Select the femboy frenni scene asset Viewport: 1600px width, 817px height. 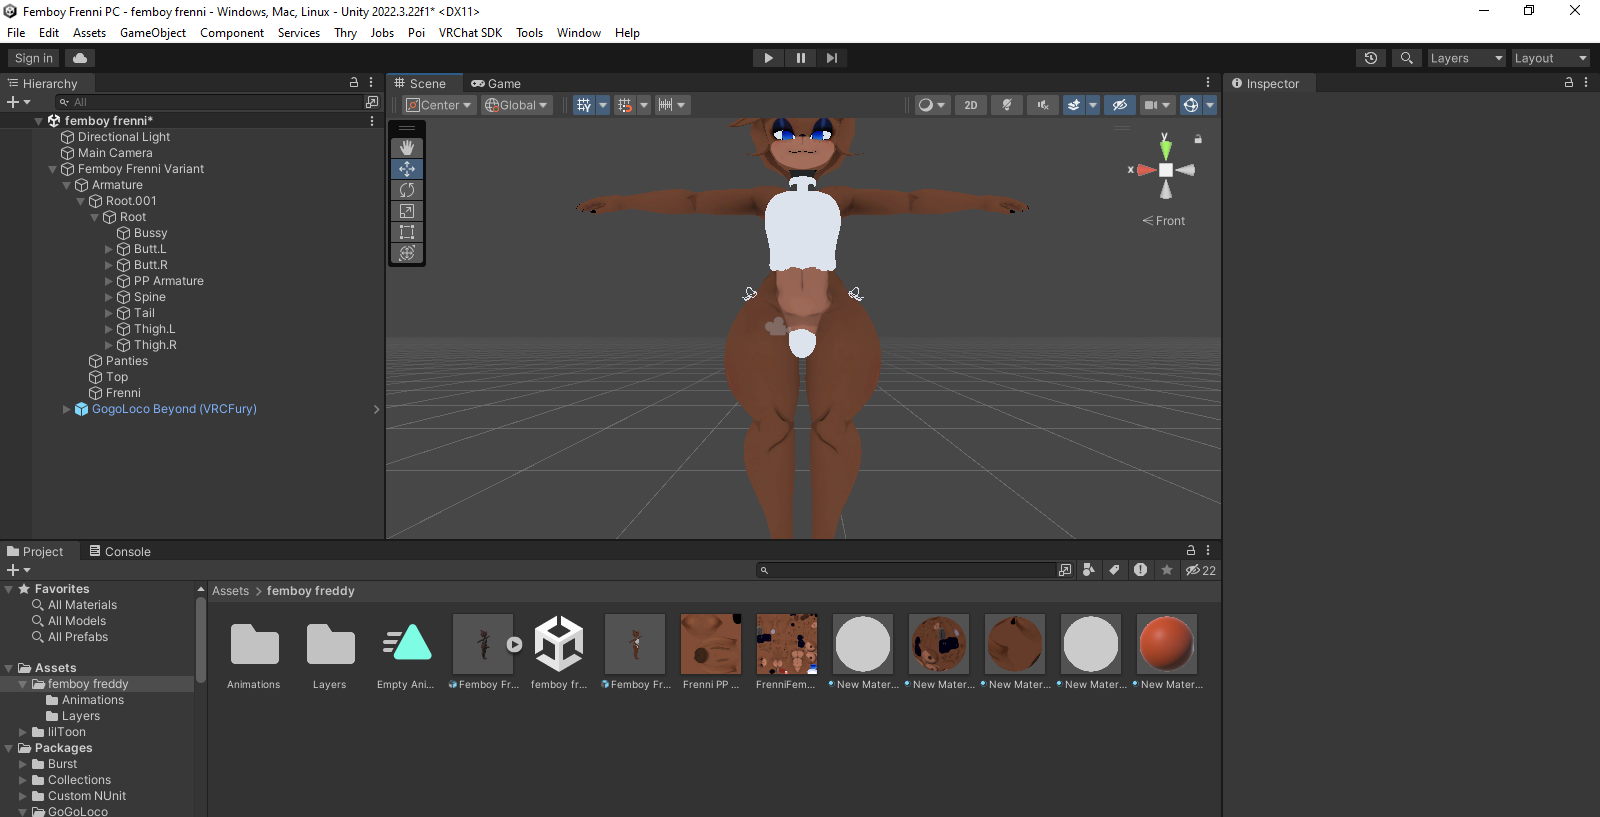559,652
